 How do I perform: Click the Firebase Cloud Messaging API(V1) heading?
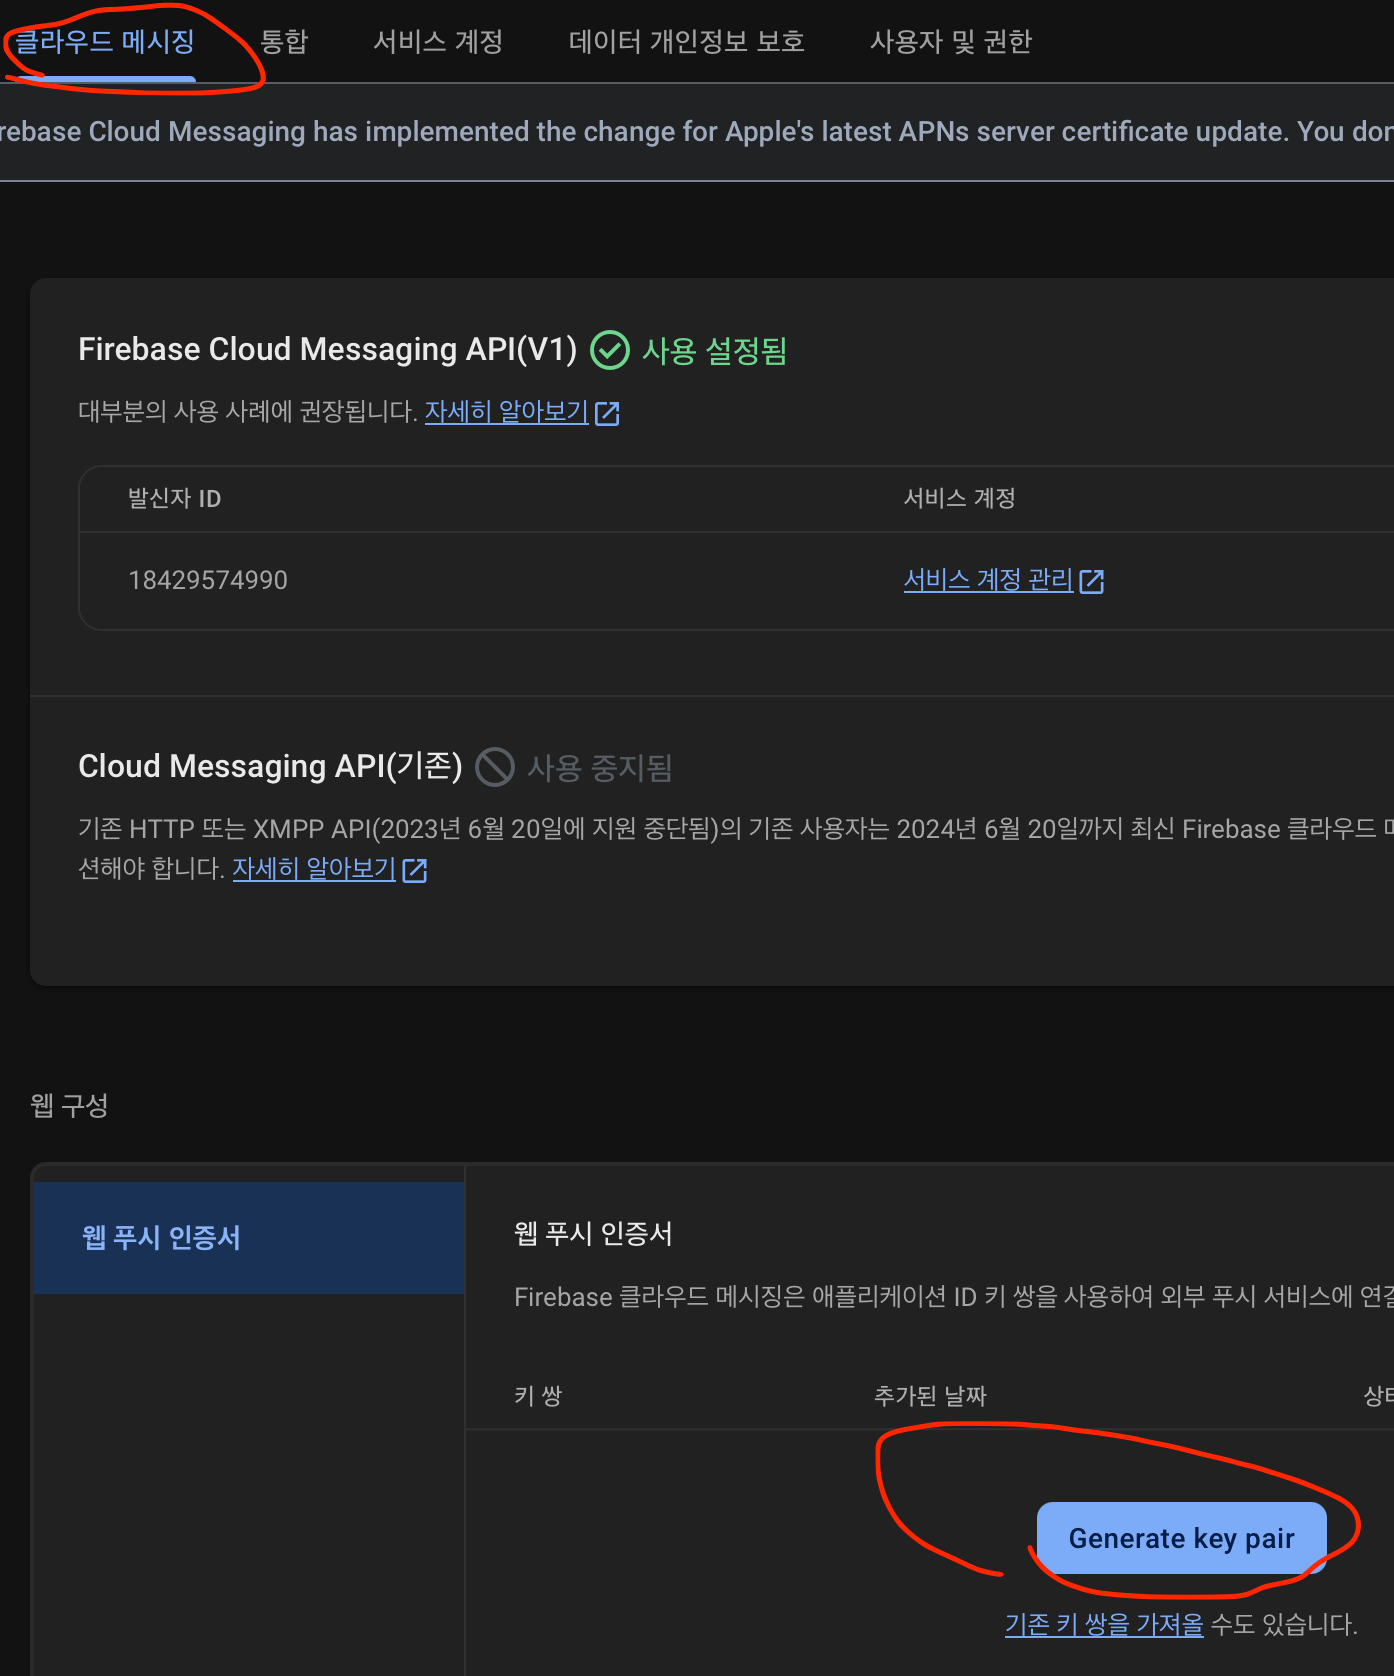(x=328, y=349)
